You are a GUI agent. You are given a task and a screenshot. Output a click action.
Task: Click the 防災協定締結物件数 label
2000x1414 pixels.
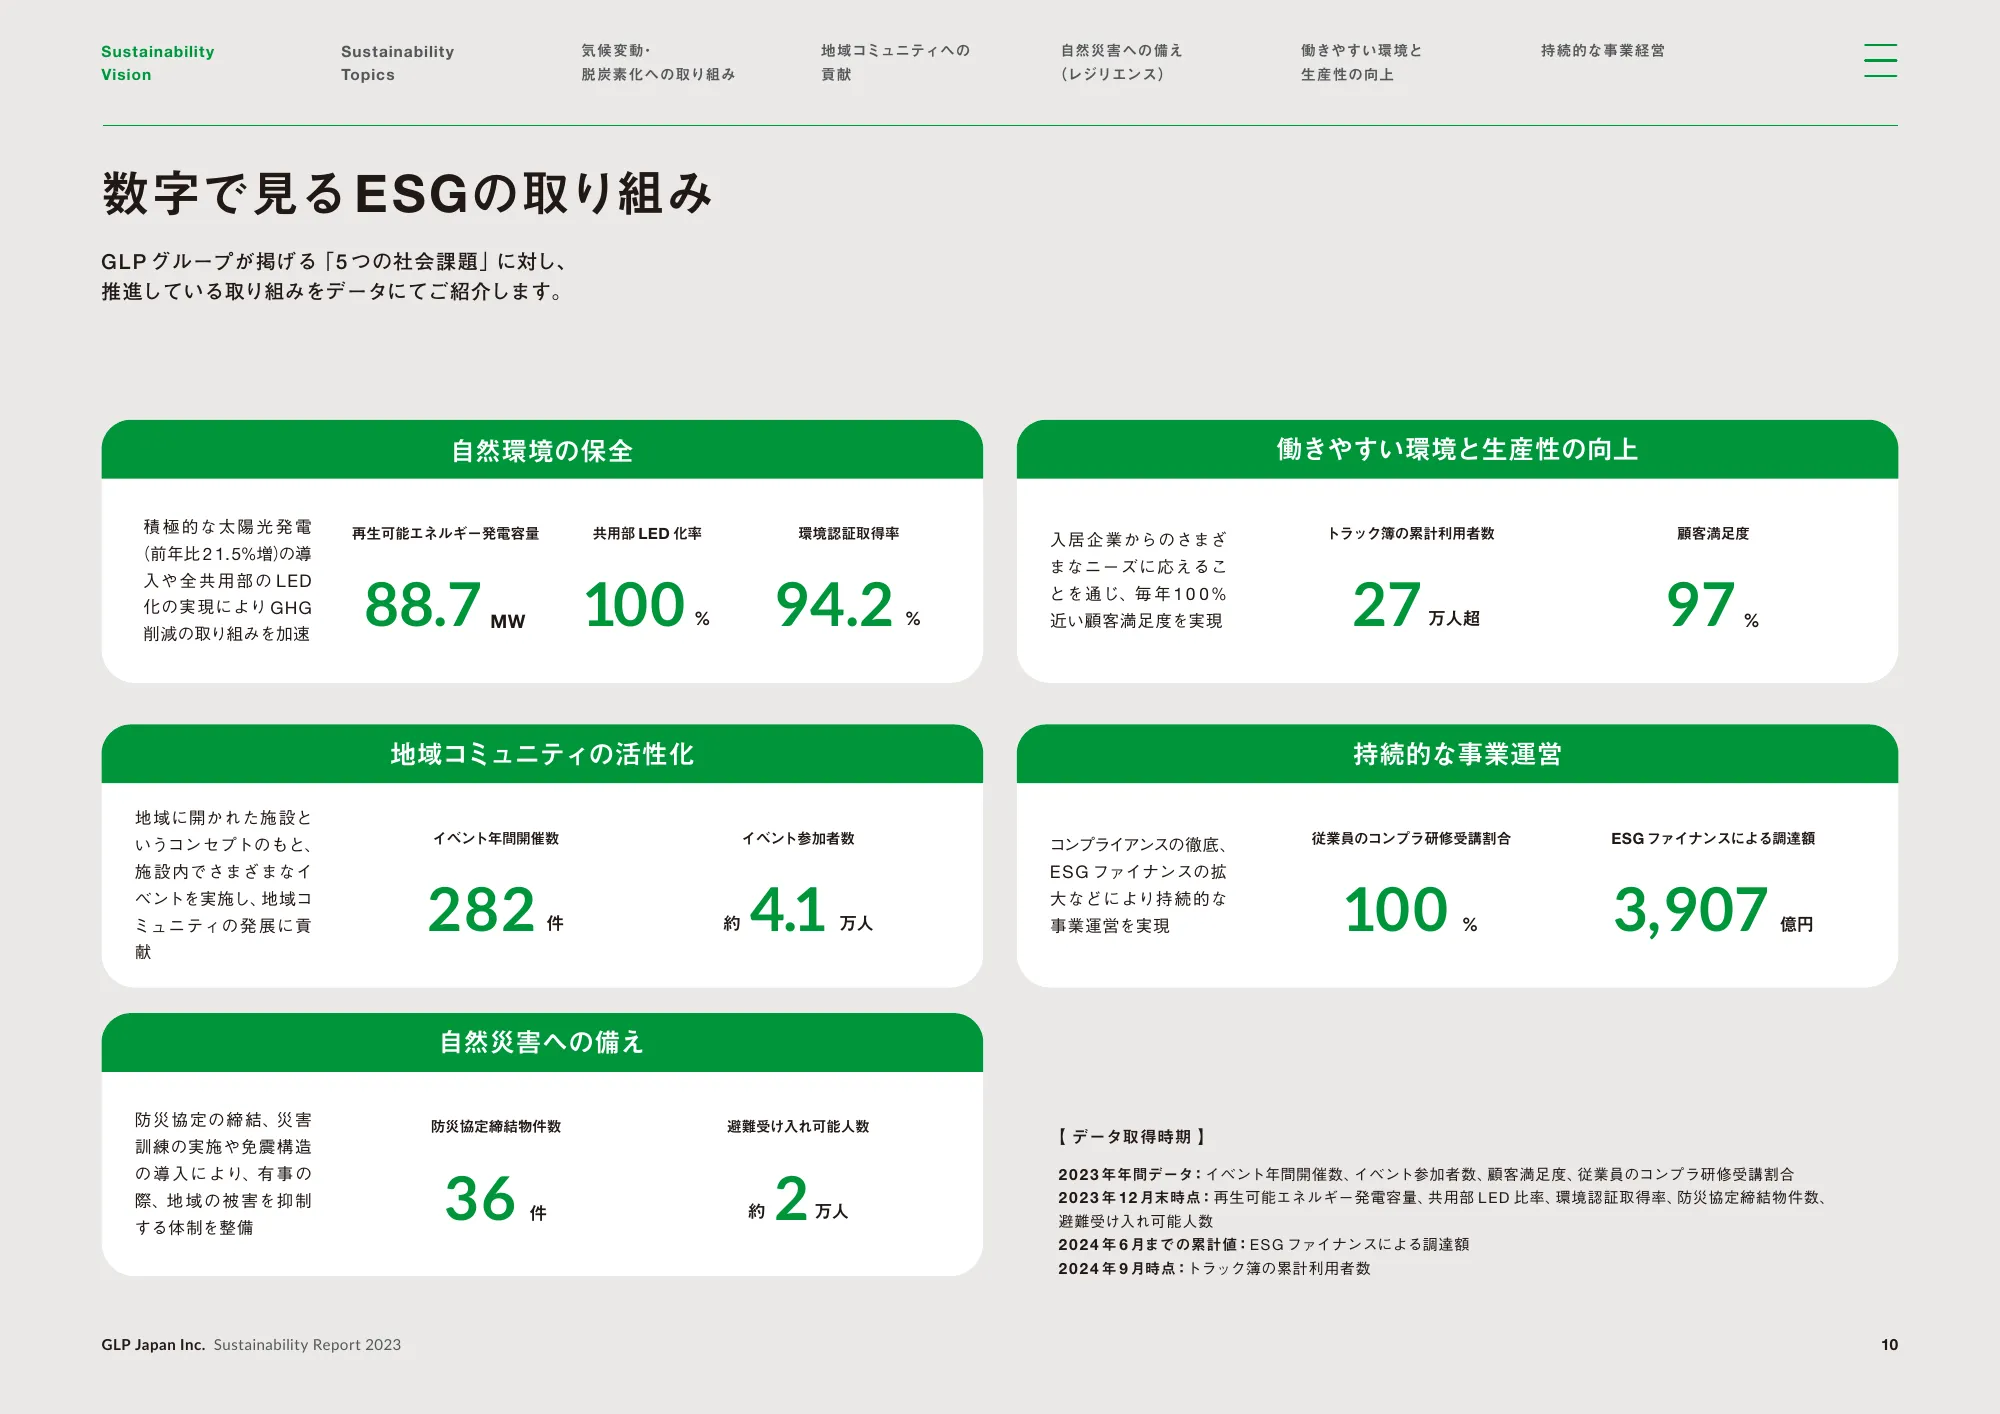(x=496, y=1127)
